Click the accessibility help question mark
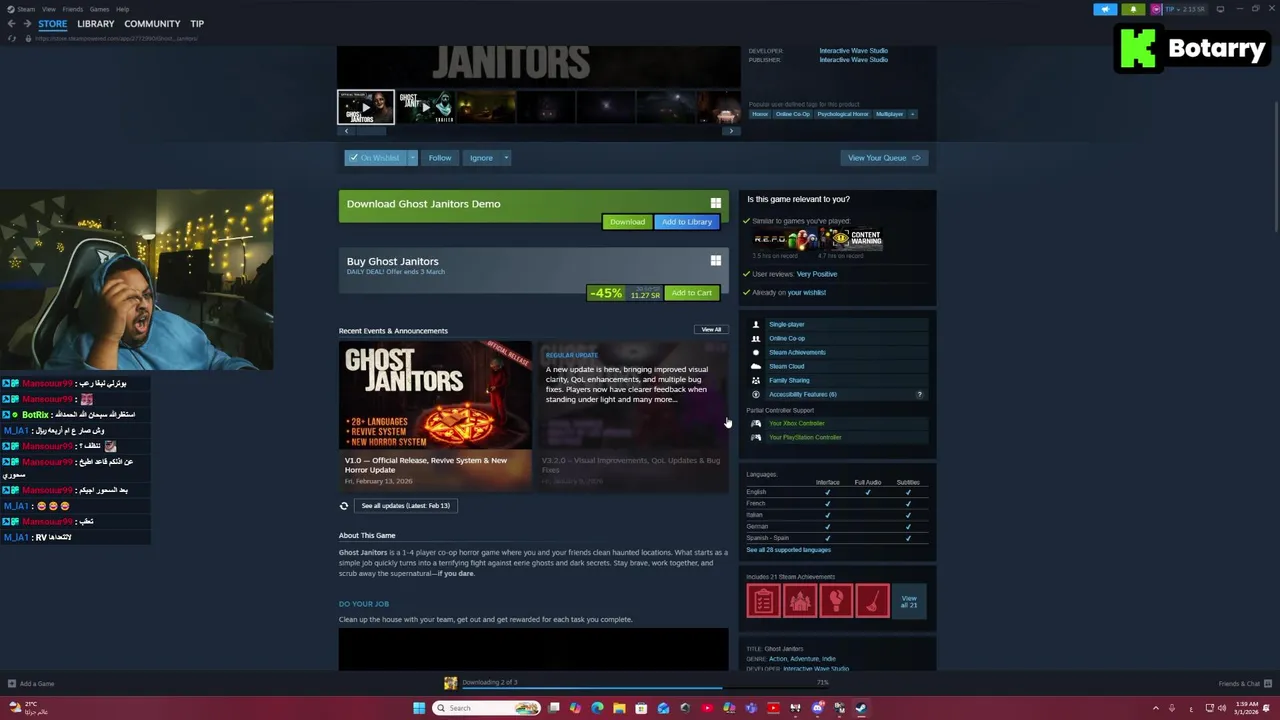Image resolution: width=1280 pixels, height=720 pixels. click(920, 395)
